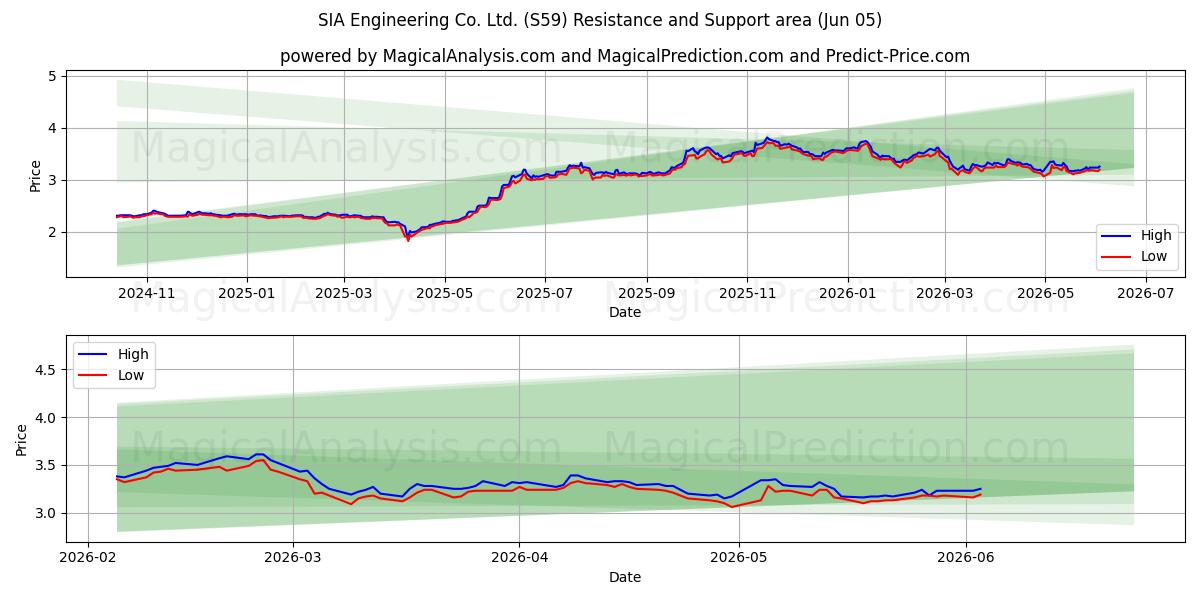Click the '3.0' y-axis tick on bottom chart

48,513
